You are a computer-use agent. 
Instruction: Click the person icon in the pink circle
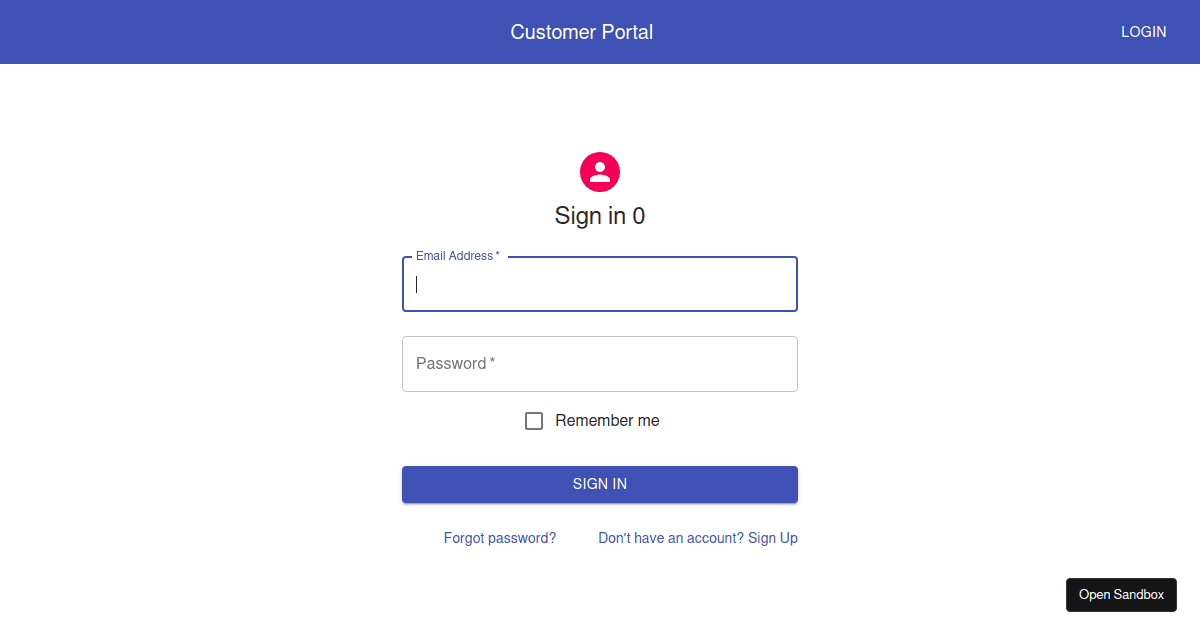(599, 171)
